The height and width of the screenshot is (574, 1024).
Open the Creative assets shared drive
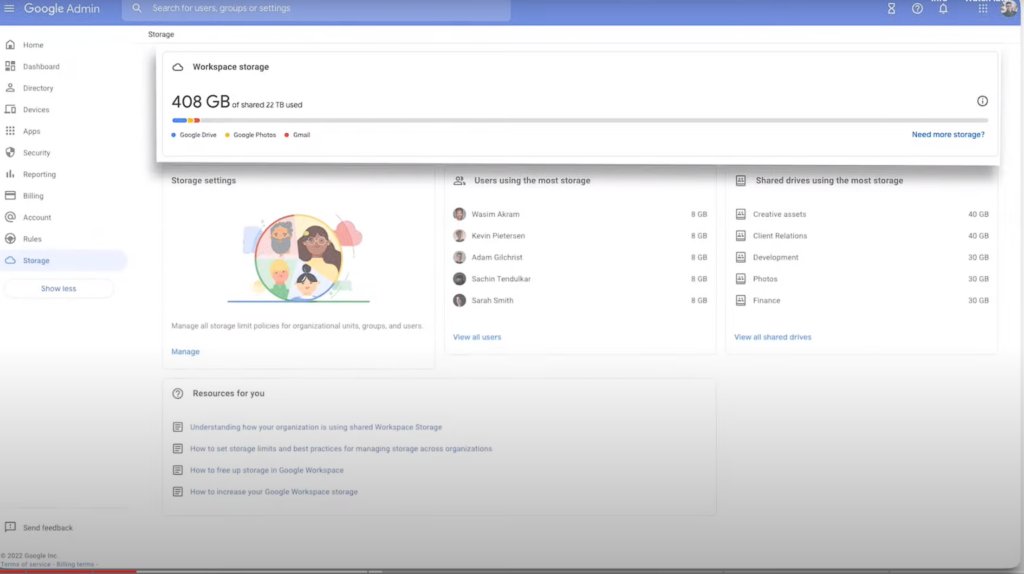[861, 214]
